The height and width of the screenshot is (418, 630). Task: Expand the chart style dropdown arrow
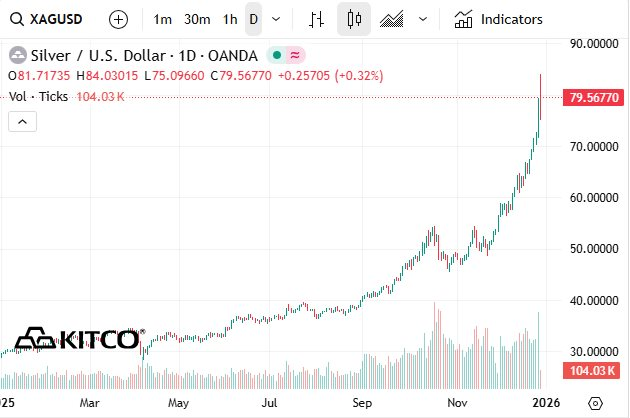[x=423, y=19]
